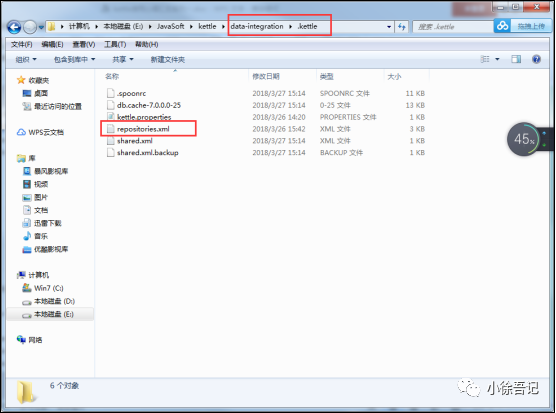Viewport: 556px width, 413px height.
Task: Open the change view dropdown arrow
Action: (497, 59)
